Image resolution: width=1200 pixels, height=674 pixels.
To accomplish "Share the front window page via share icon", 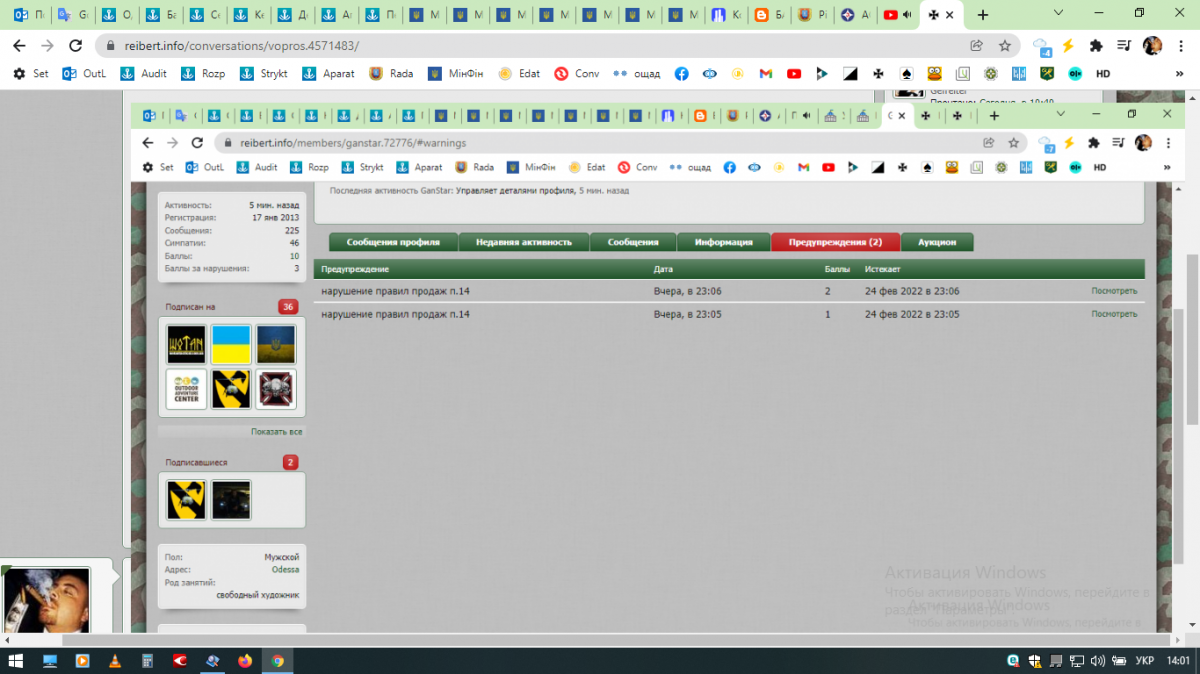I will coord(989,143).
